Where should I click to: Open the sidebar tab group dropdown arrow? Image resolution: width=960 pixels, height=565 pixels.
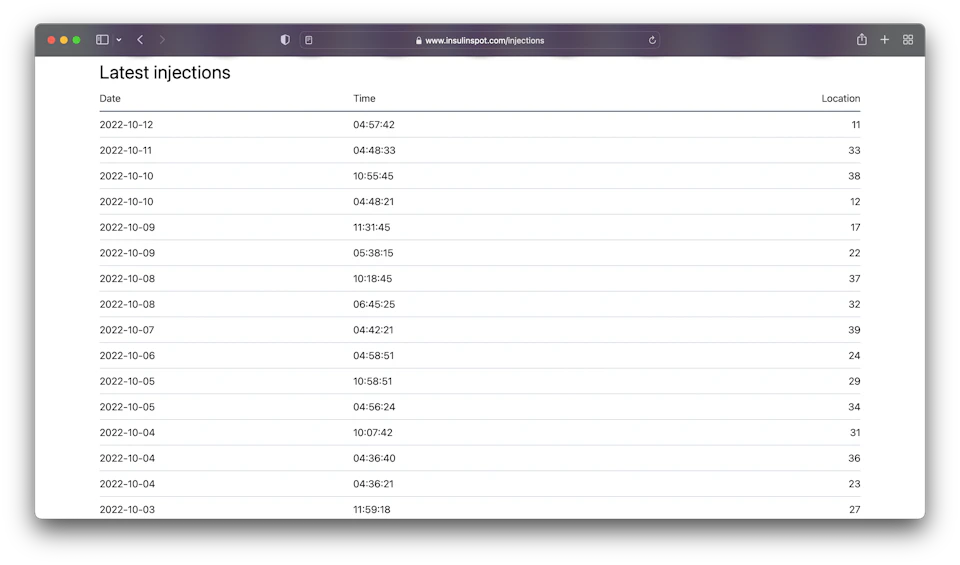[x=119, y=40]
